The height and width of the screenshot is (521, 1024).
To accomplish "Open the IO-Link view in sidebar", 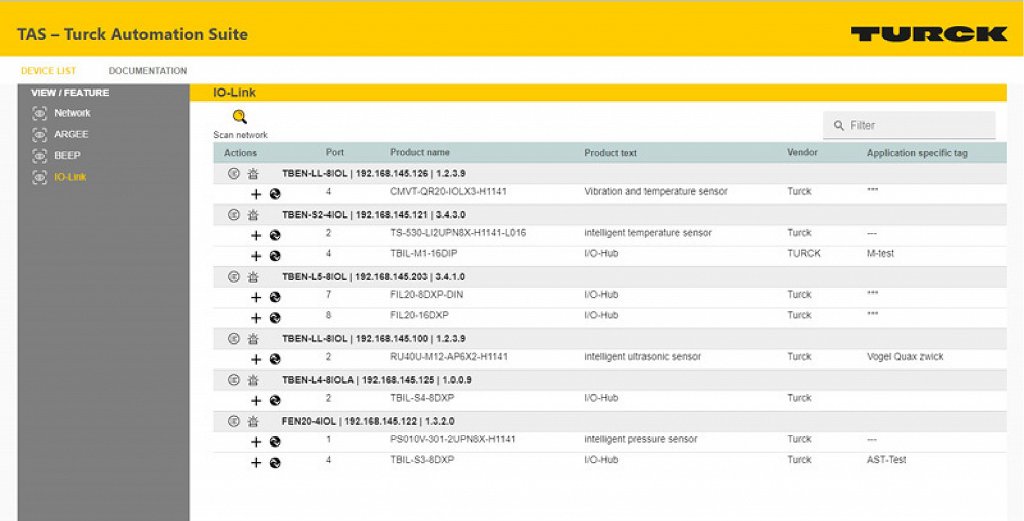I will (70, 177).
